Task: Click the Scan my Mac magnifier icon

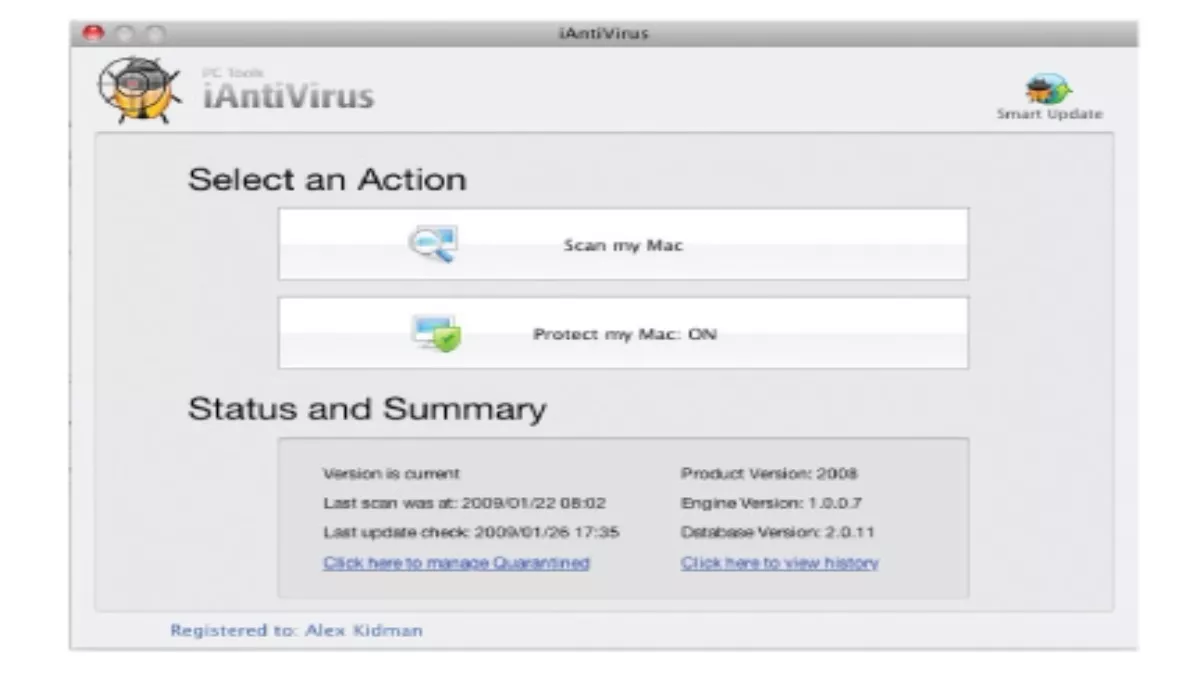Action: pos(434,243)
